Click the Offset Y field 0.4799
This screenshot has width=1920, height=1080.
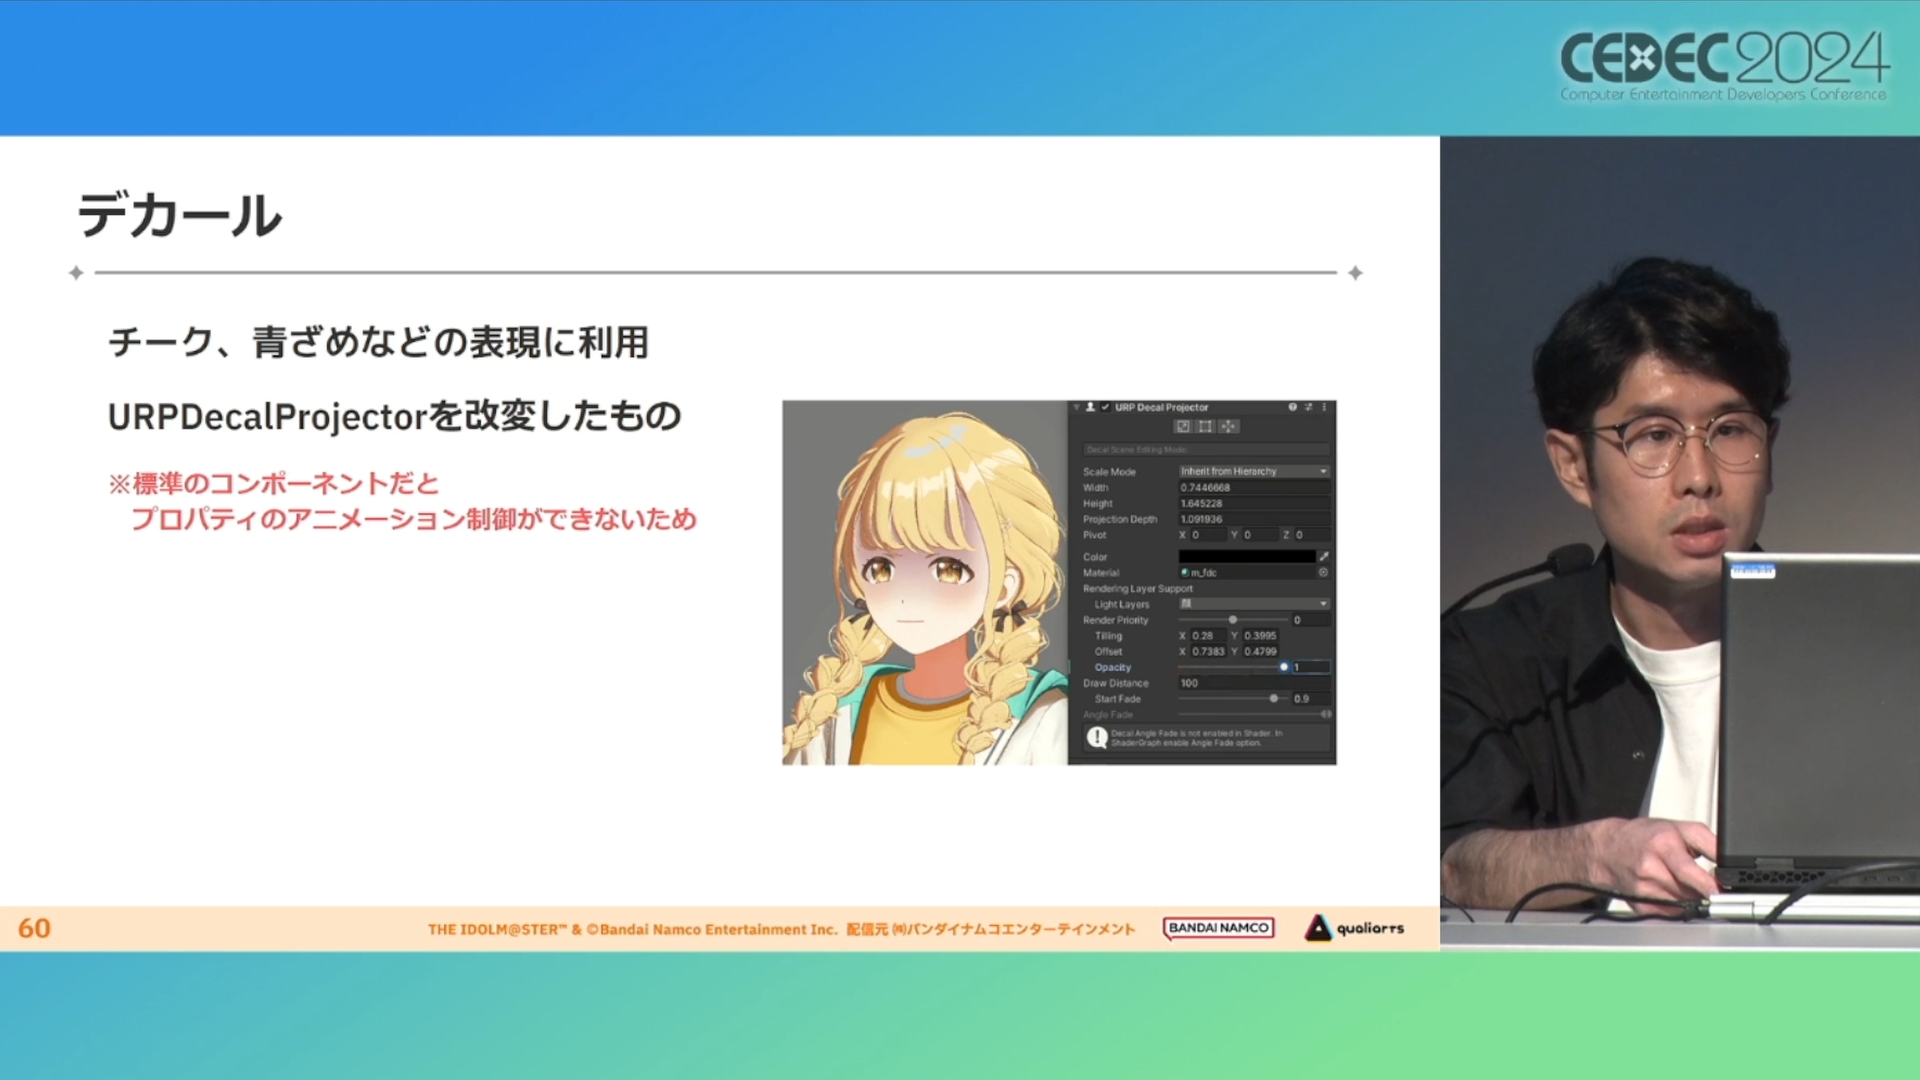point(1261,652)
